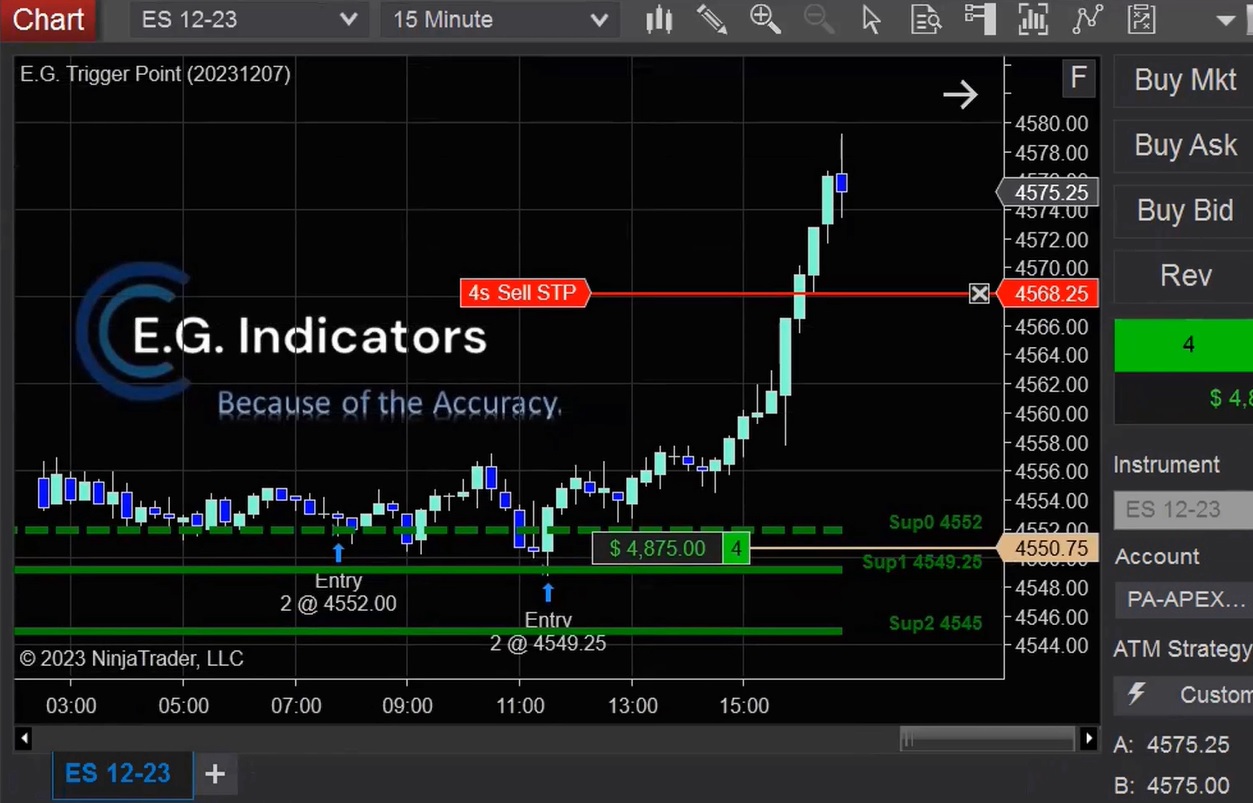Click the 15:00 time axis label
The height and width of the screenshot is (803, 1253).
745,706
